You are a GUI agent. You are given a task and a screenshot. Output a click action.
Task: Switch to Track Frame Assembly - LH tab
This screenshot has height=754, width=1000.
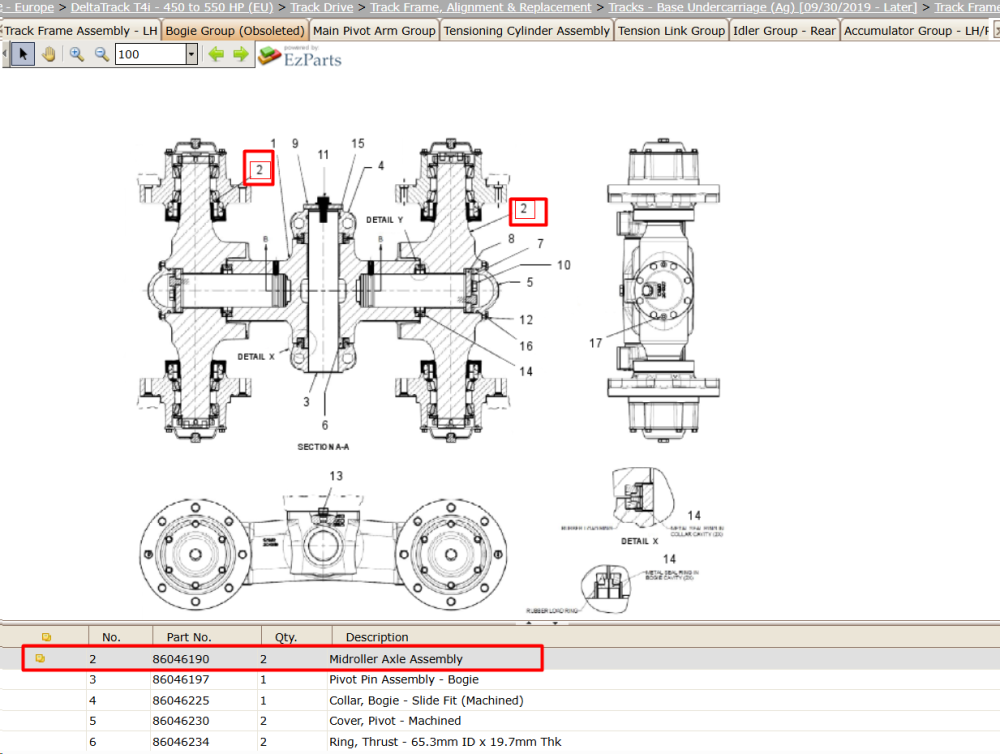coord(80,31)
